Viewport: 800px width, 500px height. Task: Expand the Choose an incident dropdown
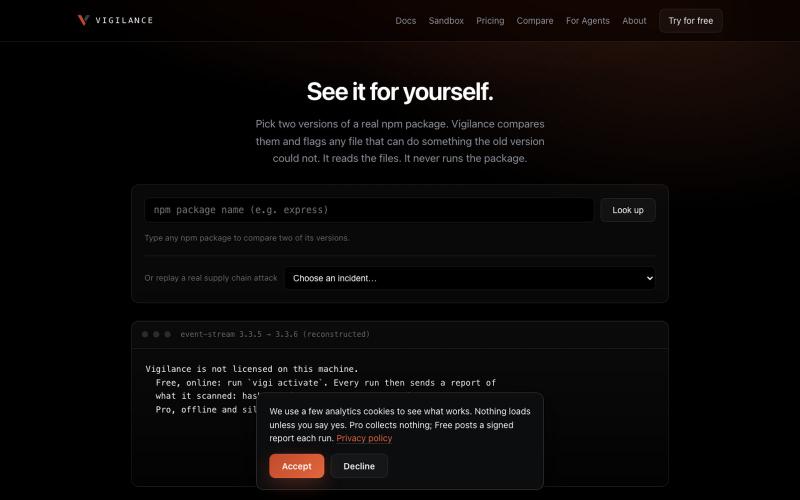tap(469, 278)
